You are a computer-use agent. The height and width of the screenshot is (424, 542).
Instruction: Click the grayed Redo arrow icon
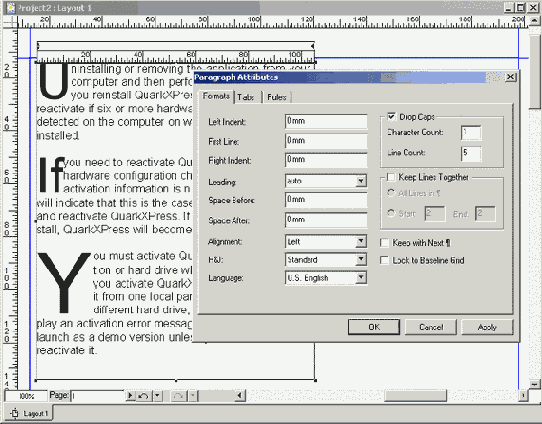[179, 395]
